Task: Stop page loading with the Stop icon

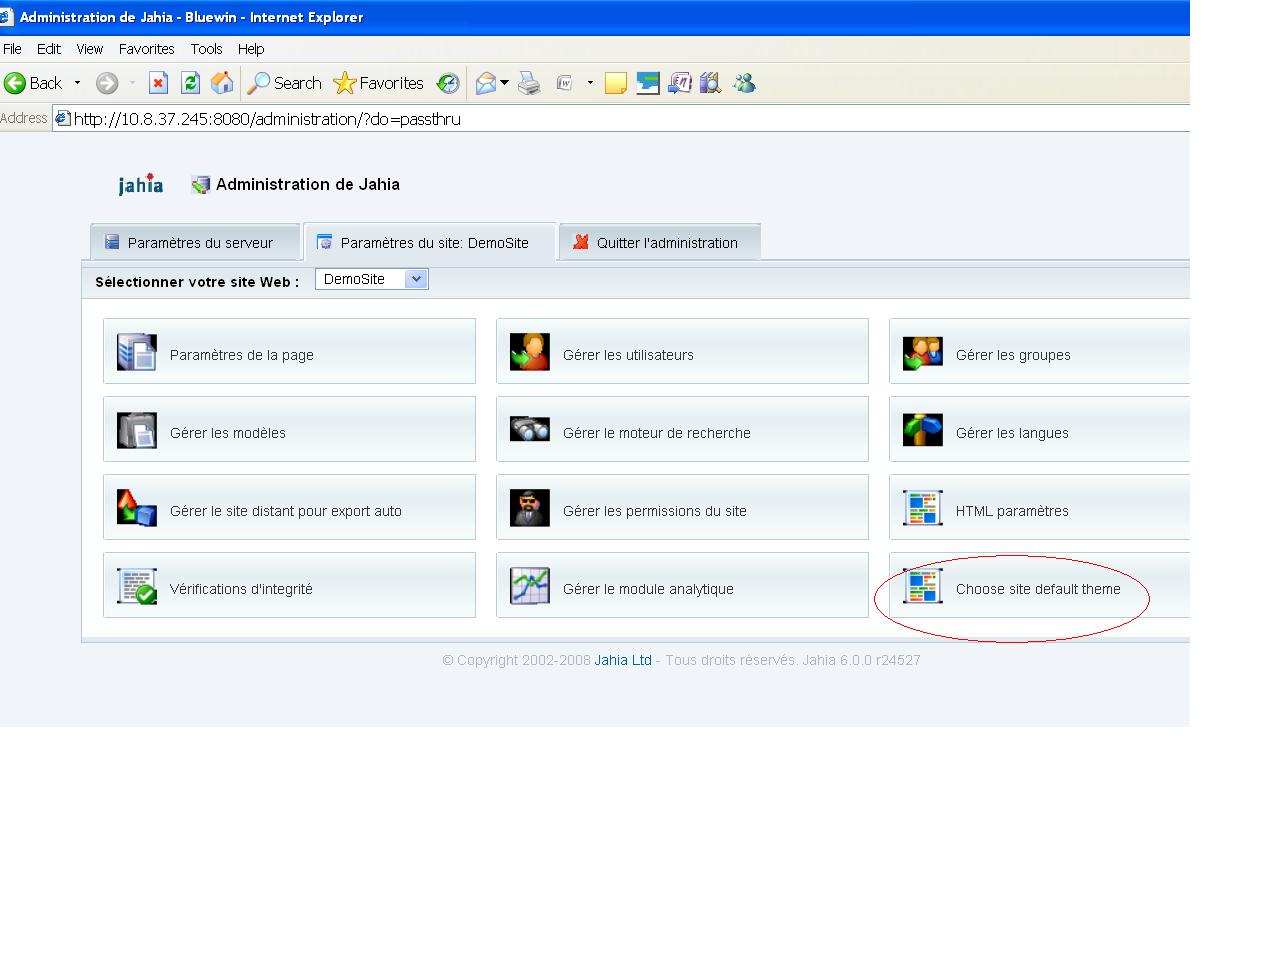Action: click(158, 83)
